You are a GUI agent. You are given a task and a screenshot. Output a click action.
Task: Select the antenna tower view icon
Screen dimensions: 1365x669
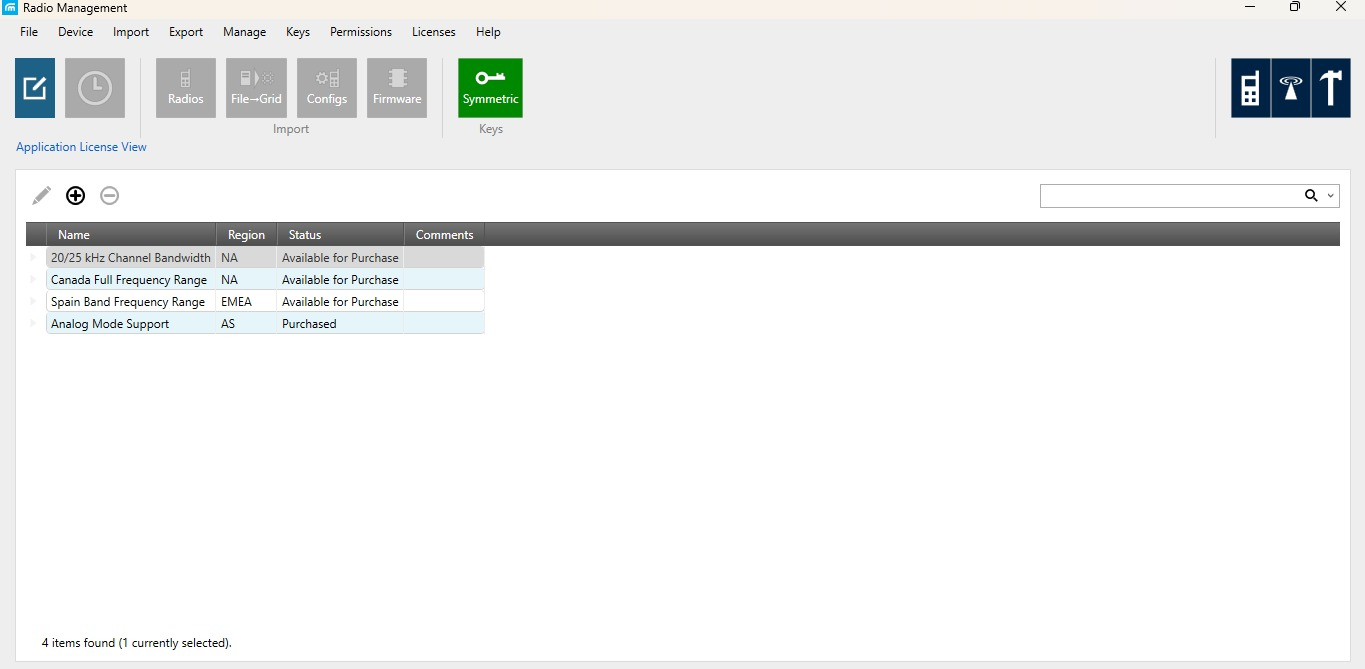pos(1291,88)
